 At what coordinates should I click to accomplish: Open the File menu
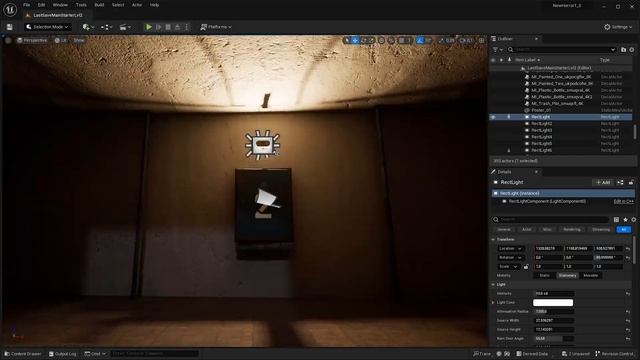point(27,5)
